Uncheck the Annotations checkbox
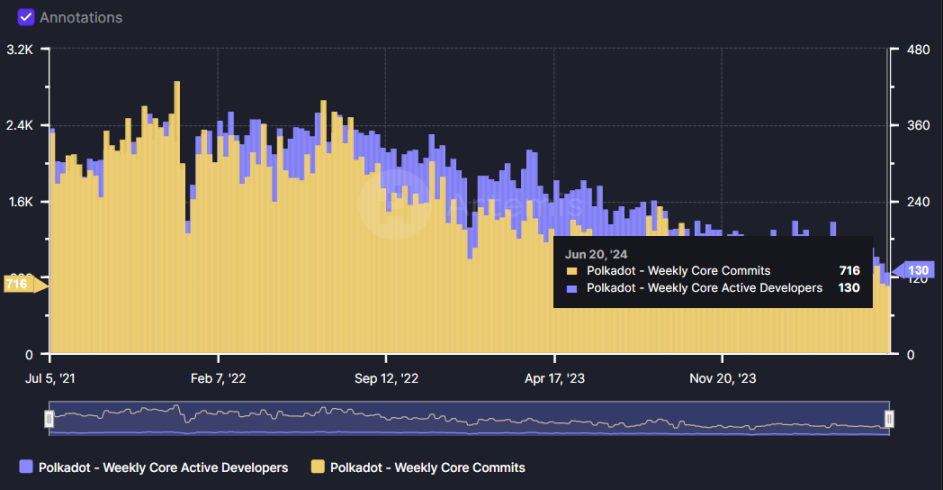This screenshot has width=943, height=490. tap(26, 17)
